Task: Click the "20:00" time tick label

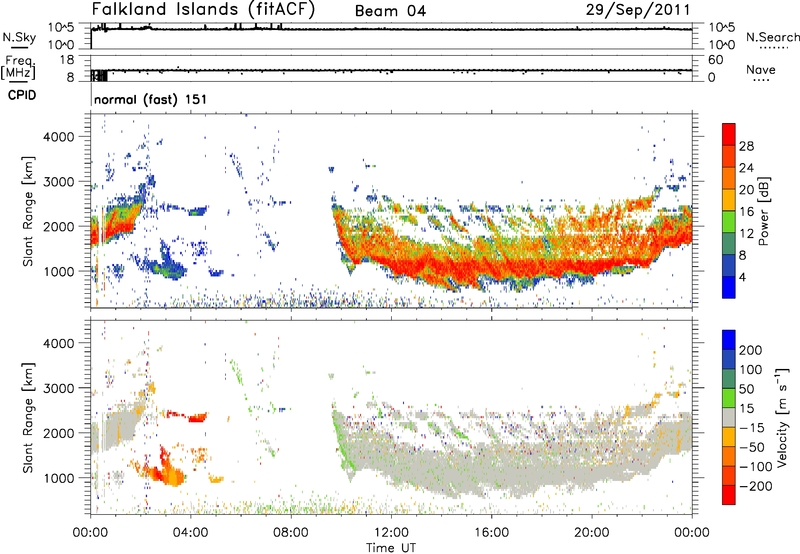Action: [592, 533]
